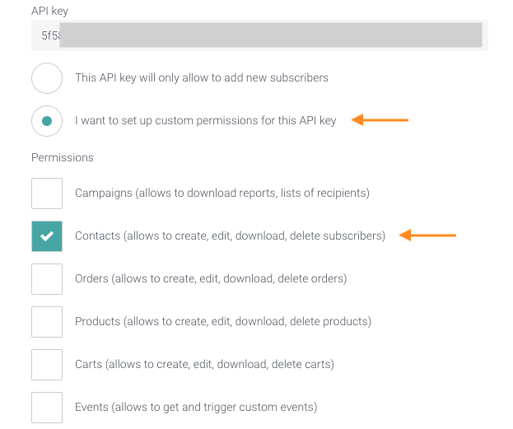Image resolution: width=513 pixels, height=429 pixels.
Task: Click into the API key field
Action: (x=260, y=35)
